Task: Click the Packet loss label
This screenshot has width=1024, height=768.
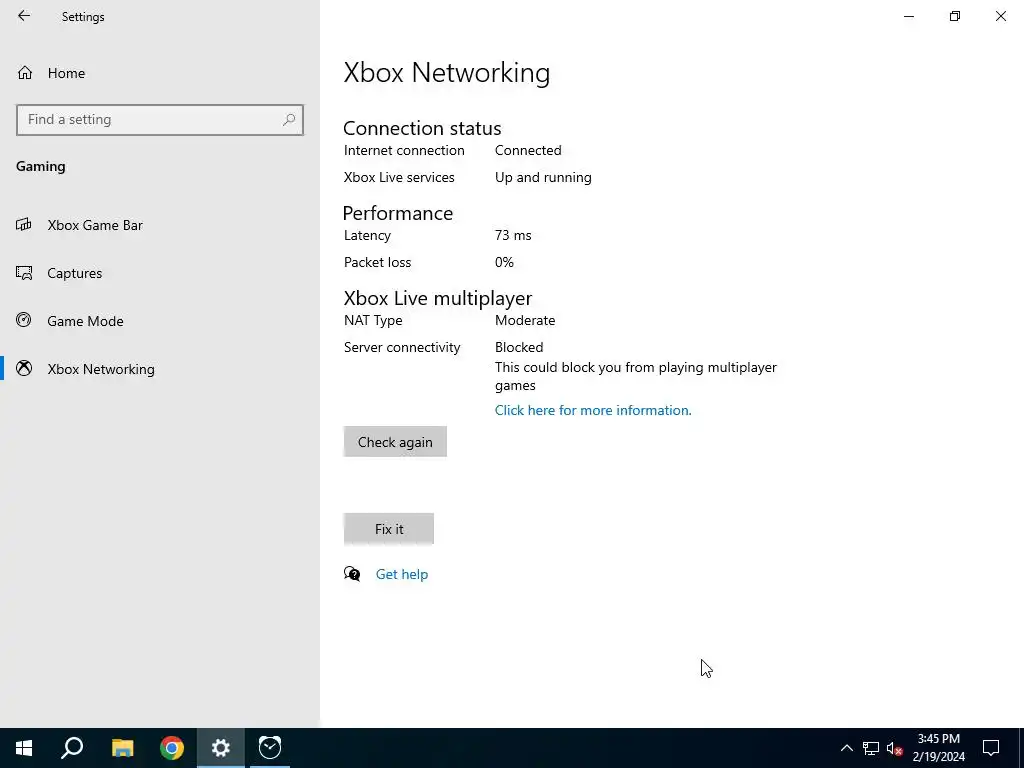Action: tap(377, 263)
